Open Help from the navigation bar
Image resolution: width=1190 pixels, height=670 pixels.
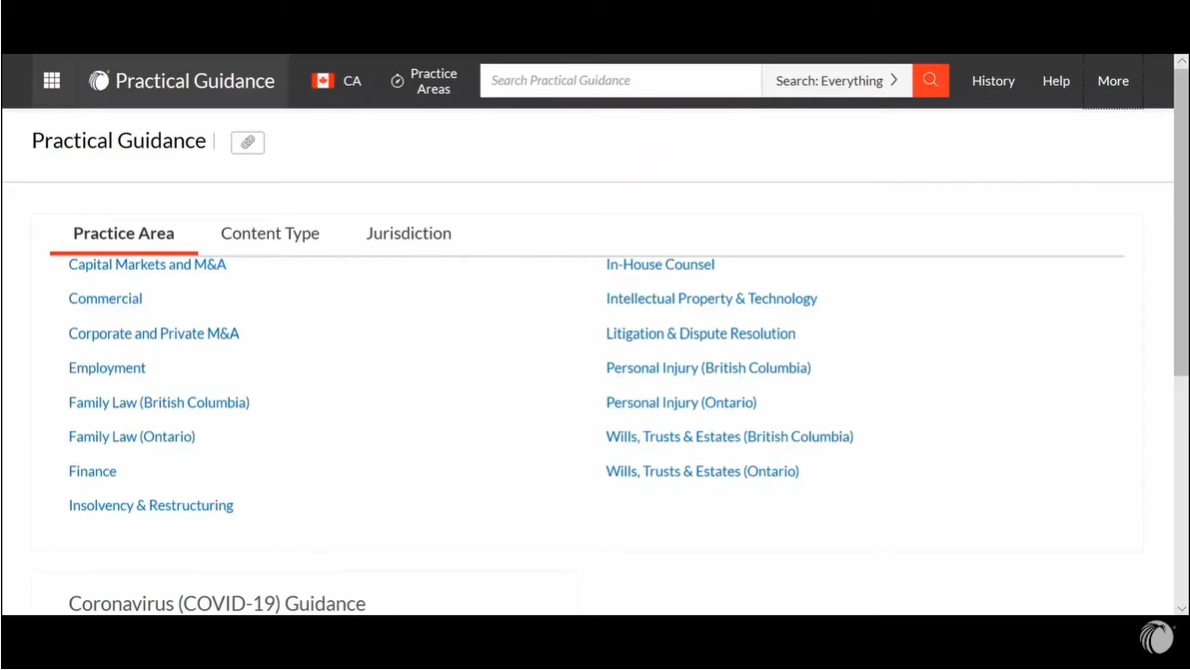pyautogui.click(x=1056, y=81)
